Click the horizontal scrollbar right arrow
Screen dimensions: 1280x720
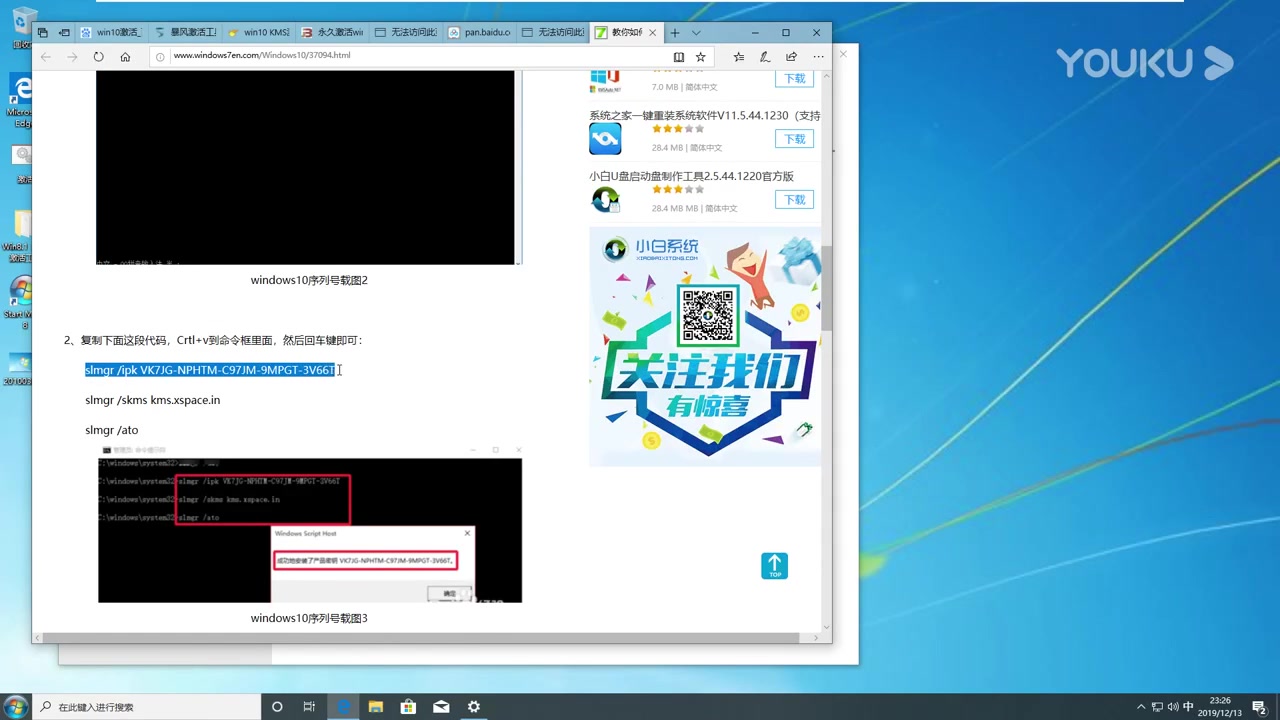click(817, 637)
